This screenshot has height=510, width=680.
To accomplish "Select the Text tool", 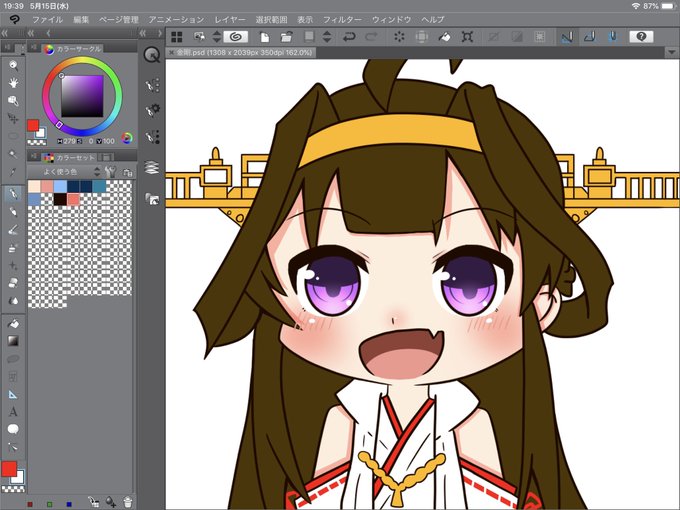I will coord(13,412).
